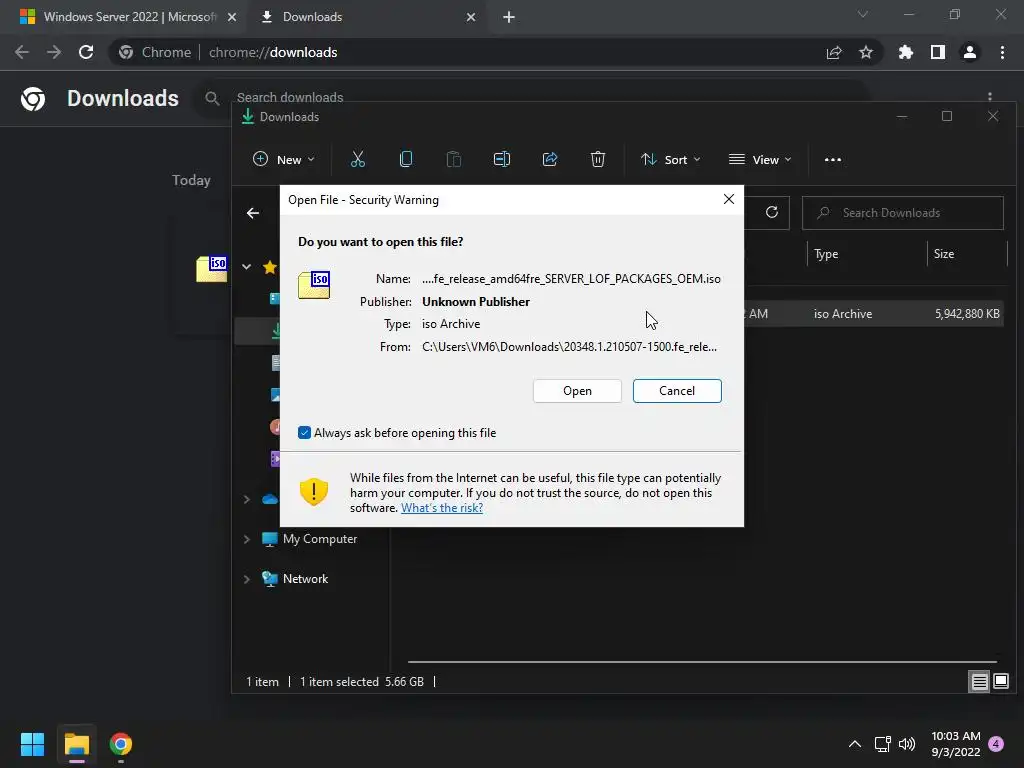
Task: Click the Cut scissors icon in Explorer toolbar
Action: [358, 159]
